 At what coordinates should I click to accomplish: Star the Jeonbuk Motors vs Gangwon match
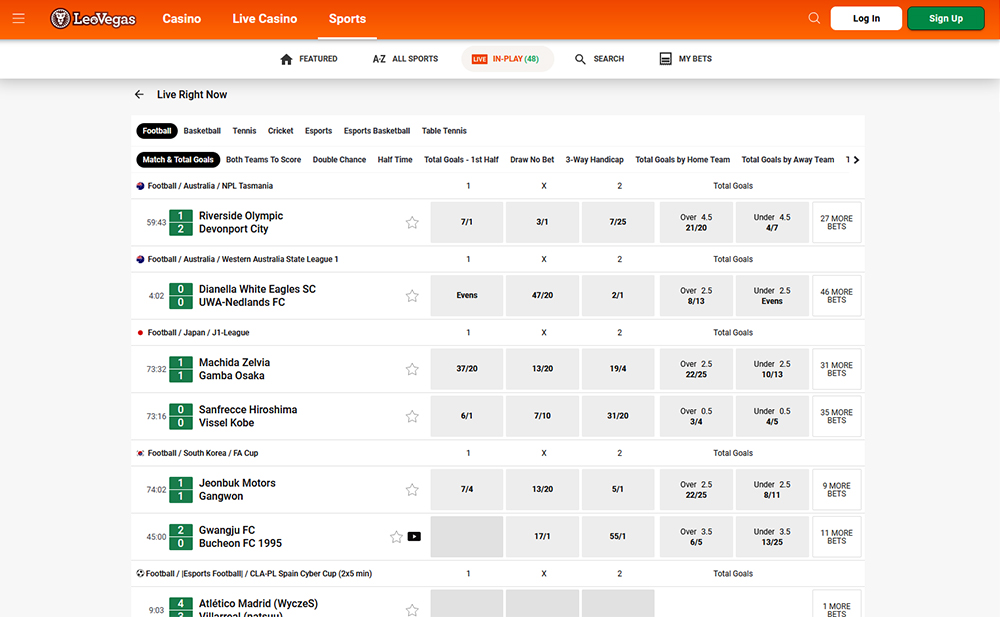point(412,490)
